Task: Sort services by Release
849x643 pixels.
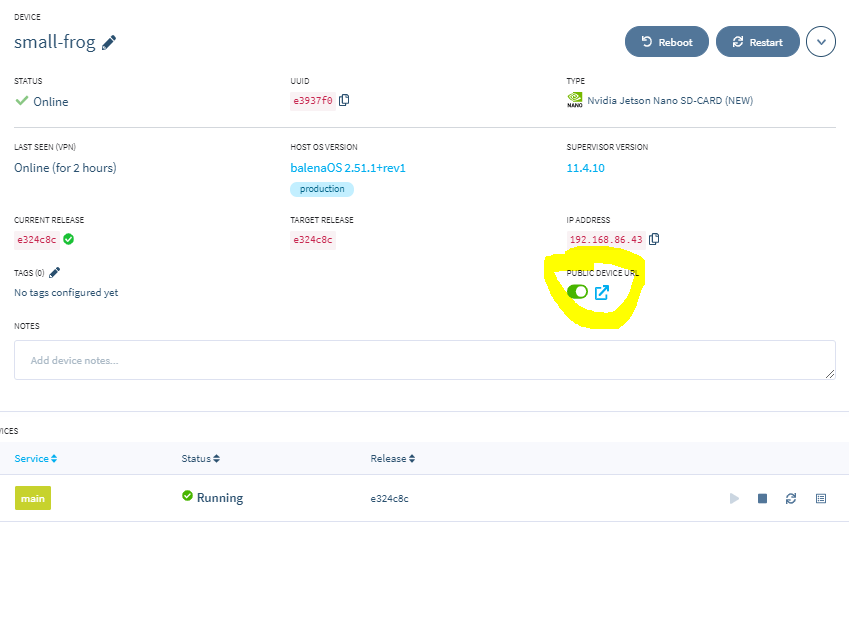Action: point(392,458)
